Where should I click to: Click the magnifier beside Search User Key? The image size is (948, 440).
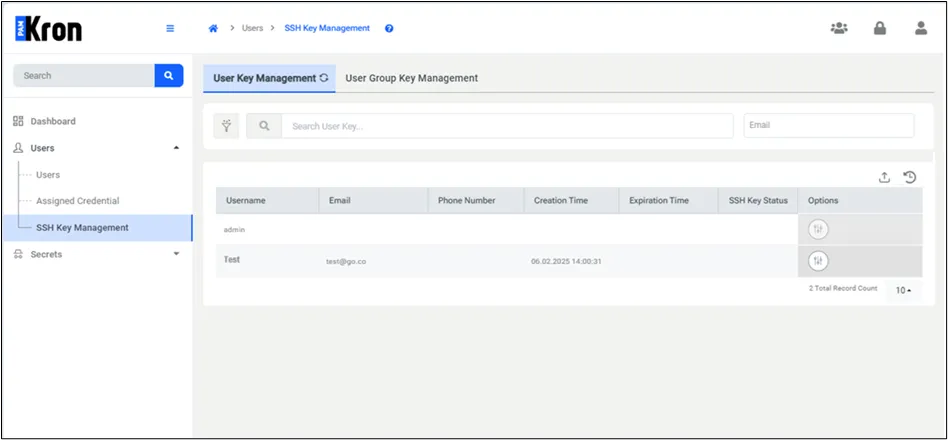264,126
